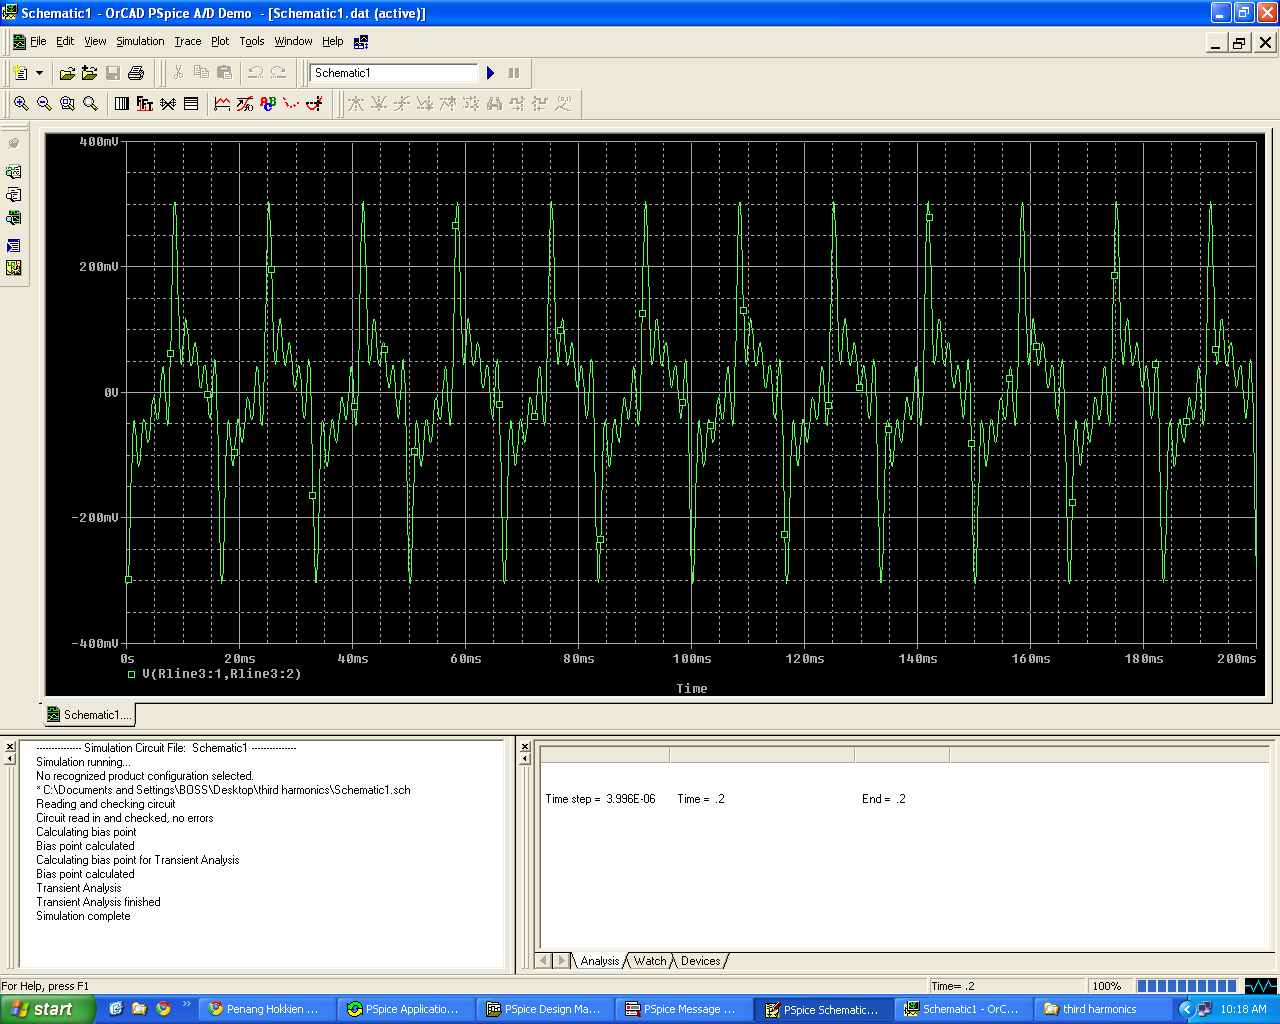Click the Zoom In magnifier icon
This screenshot has width=1280, height=1024.
click(x=21, y=103)
